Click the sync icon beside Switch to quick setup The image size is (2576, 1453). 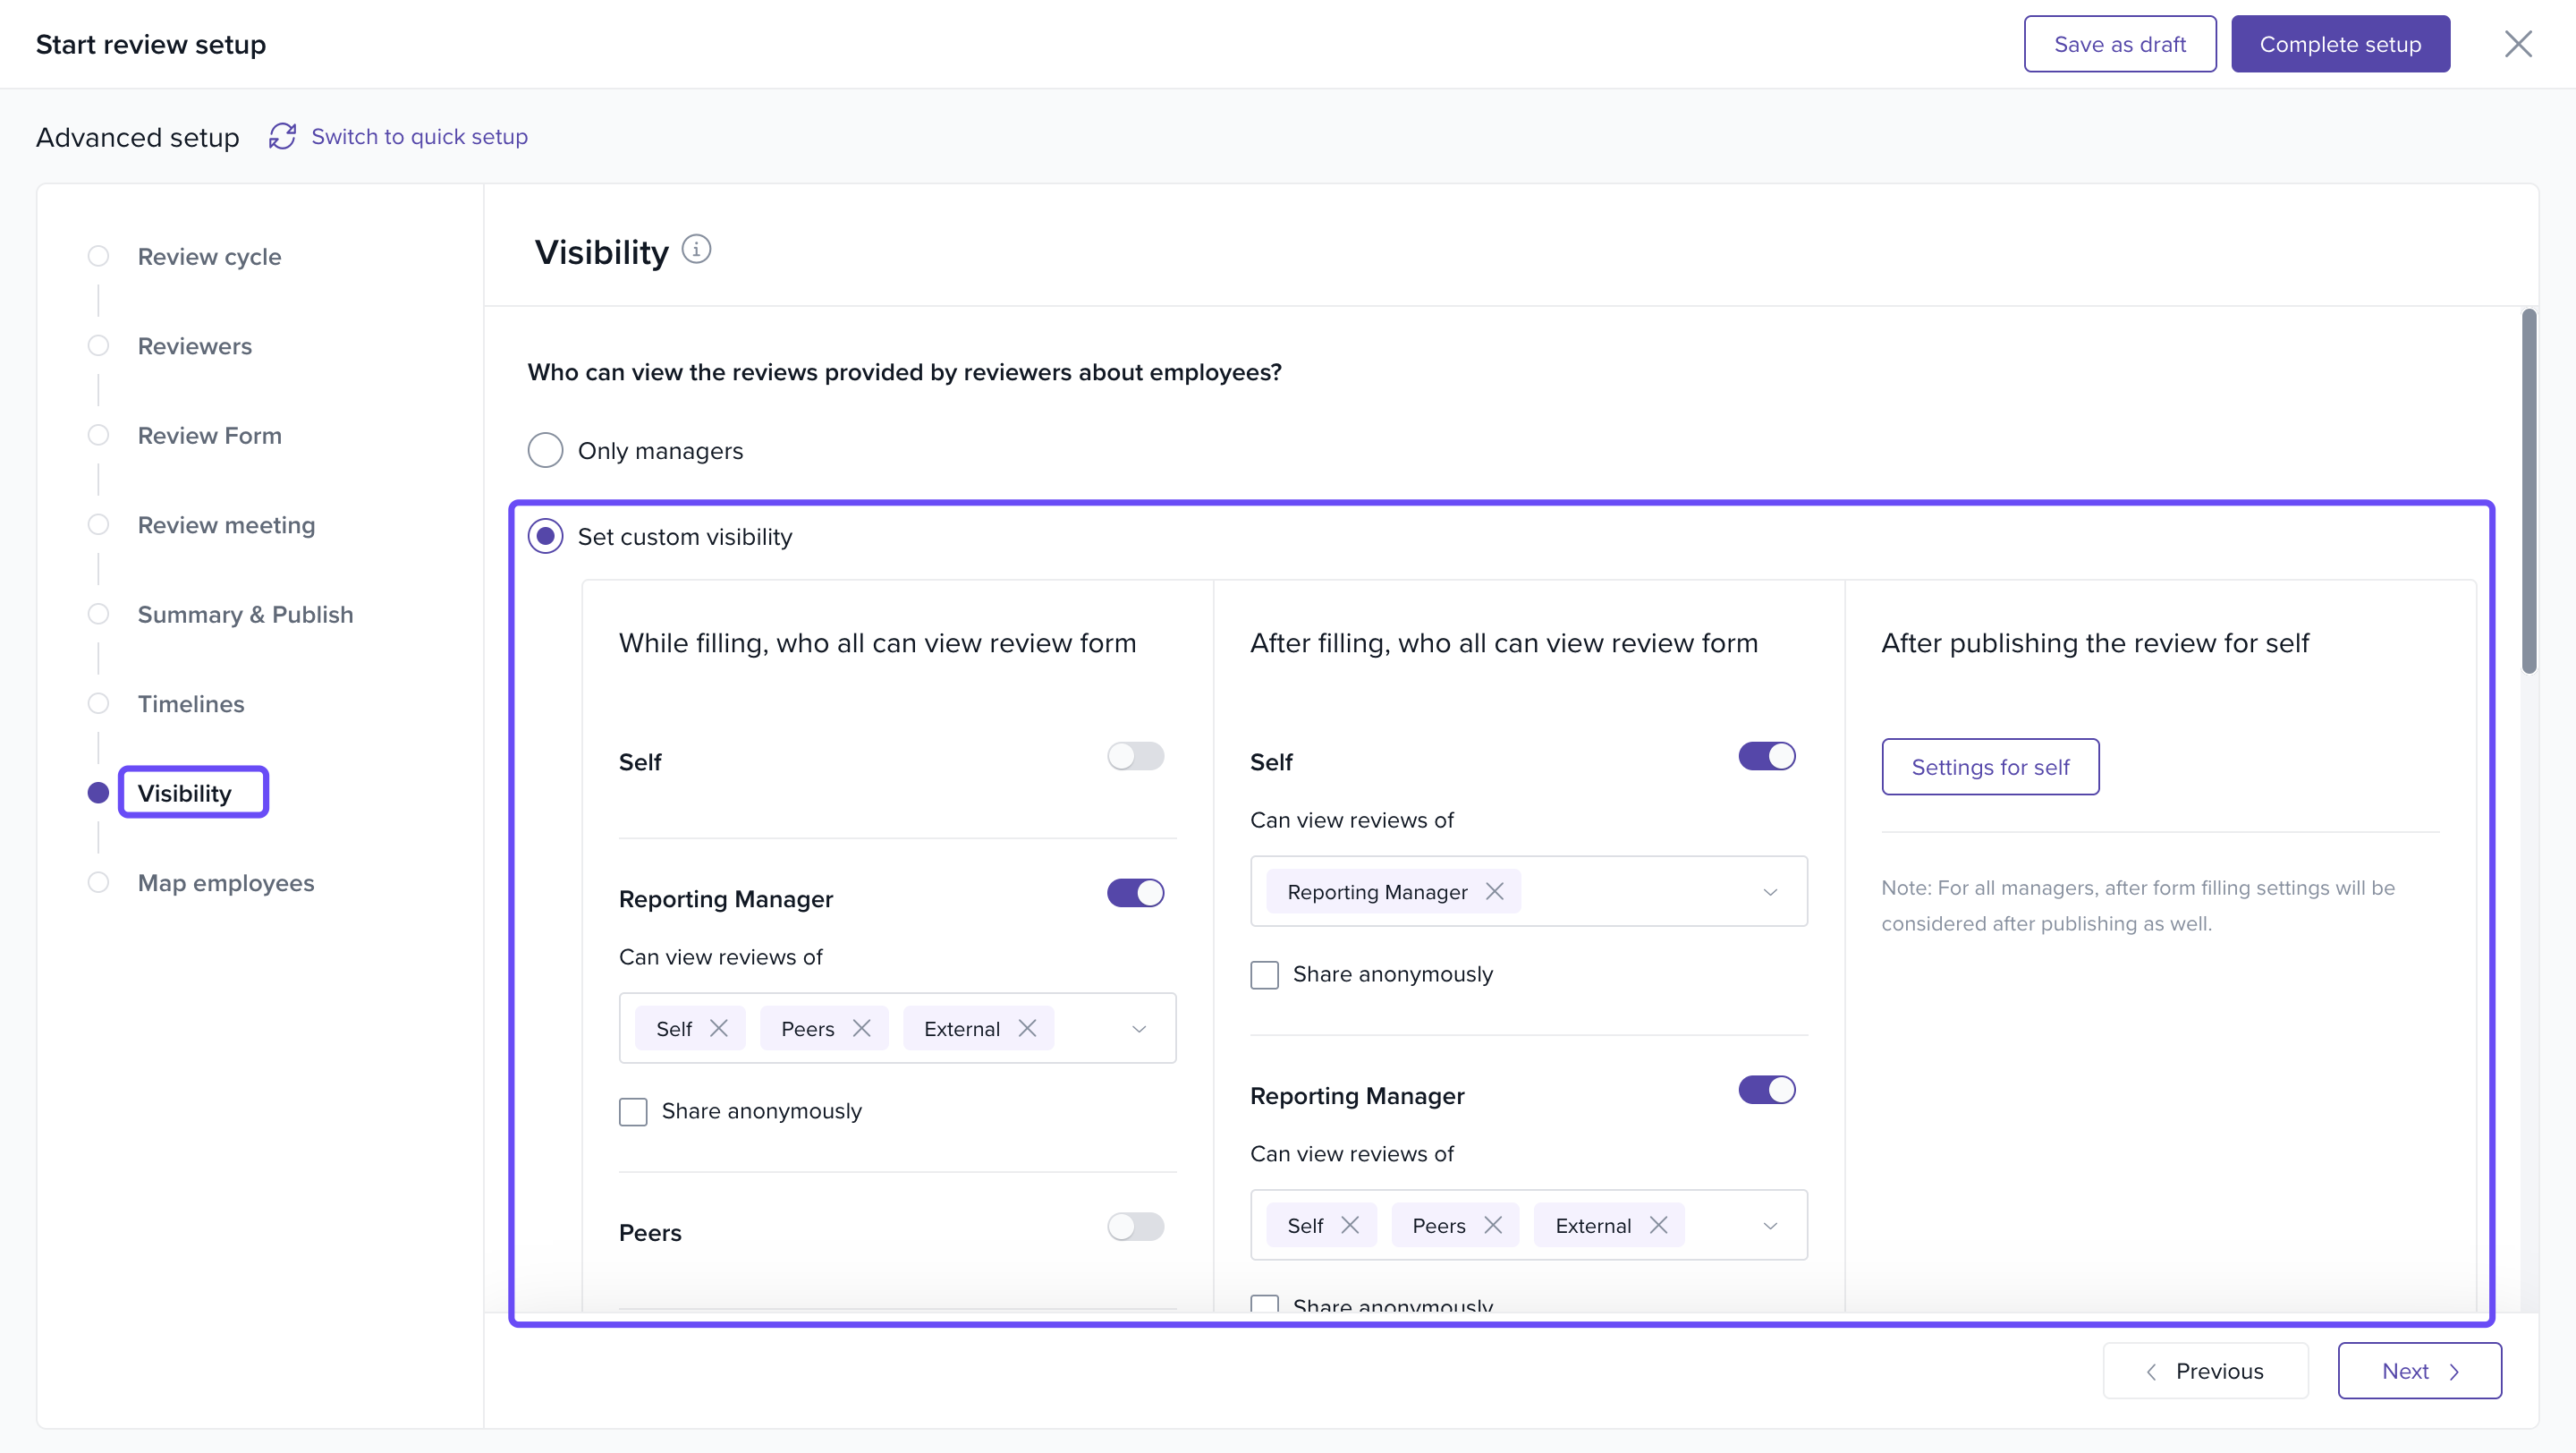click(x=282, y=136)
